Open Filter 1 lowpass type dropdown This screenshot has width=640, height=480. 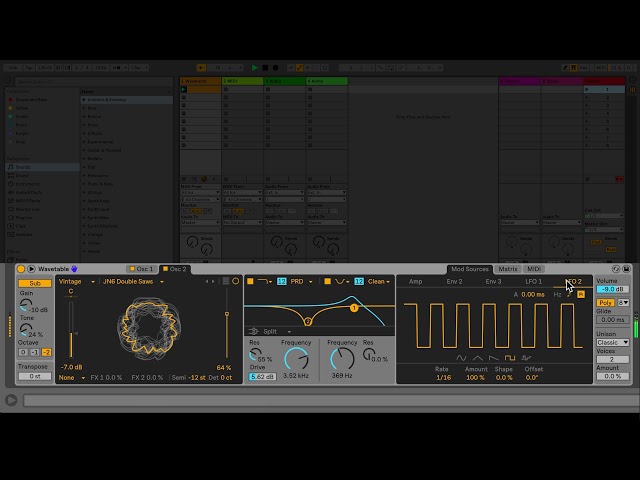click(x=264, y=282)
